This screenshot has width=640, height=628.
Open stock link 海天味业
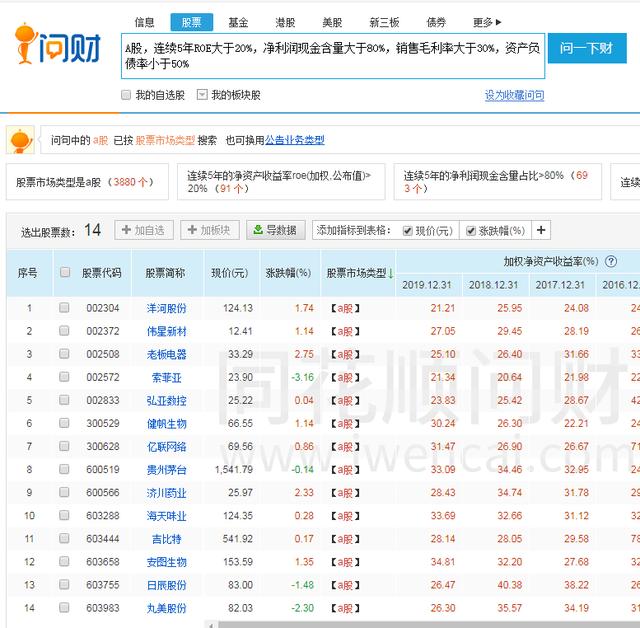(x=167, y=516)
